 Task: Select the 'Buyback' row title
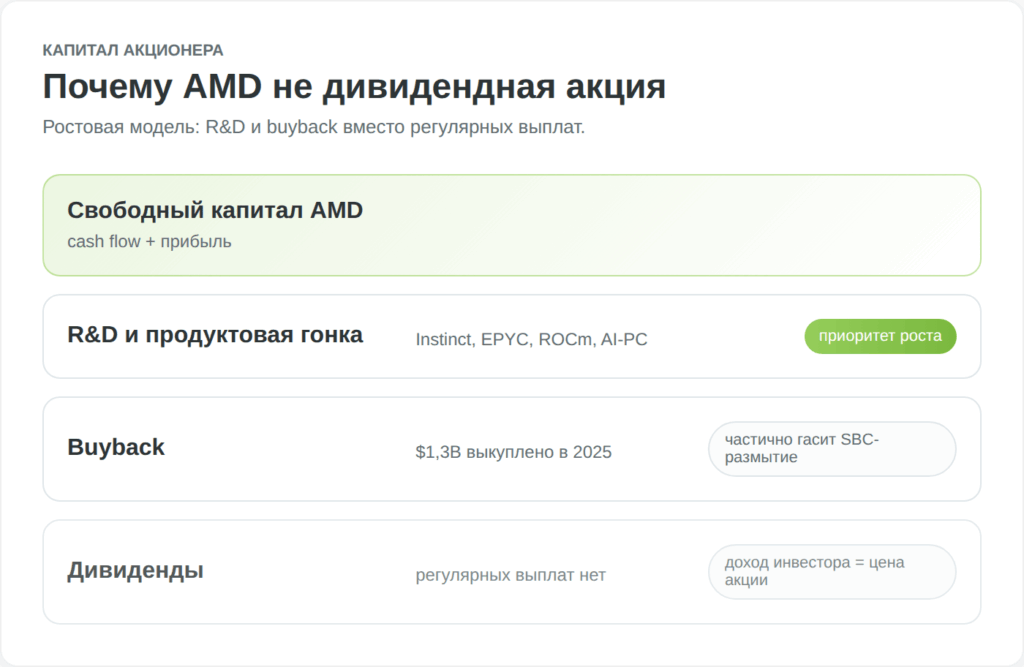116,447
